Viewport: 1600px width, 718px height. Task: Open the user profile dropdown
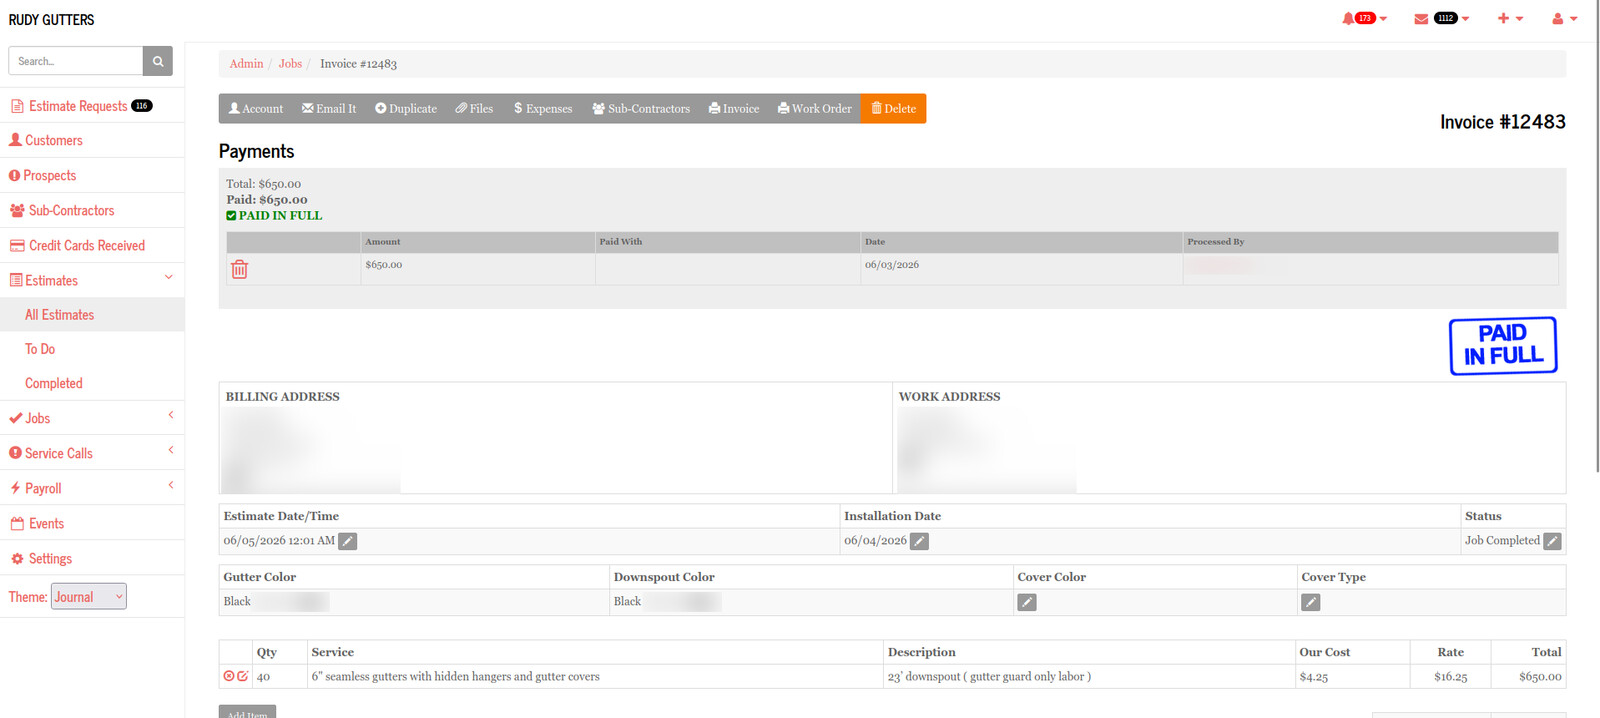[x=1564, y=18]
